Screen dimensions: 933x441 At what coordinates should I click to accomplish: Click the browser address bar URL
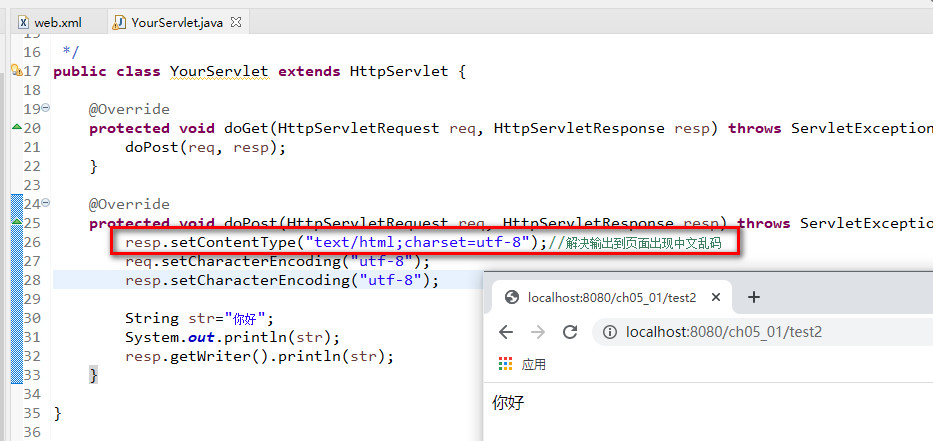[724, 332]
